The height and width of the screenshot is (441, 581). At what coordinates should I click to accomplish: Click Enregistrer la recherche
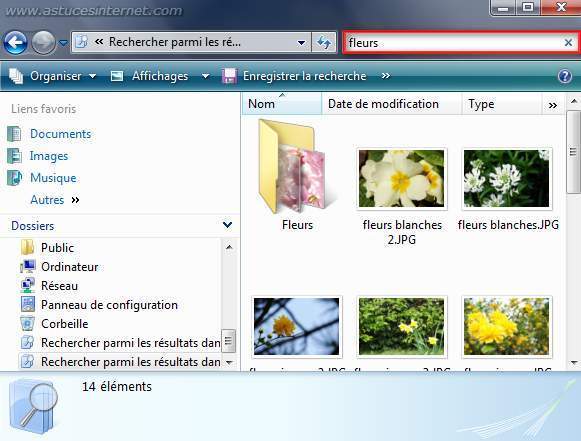(x=304, y=76)
